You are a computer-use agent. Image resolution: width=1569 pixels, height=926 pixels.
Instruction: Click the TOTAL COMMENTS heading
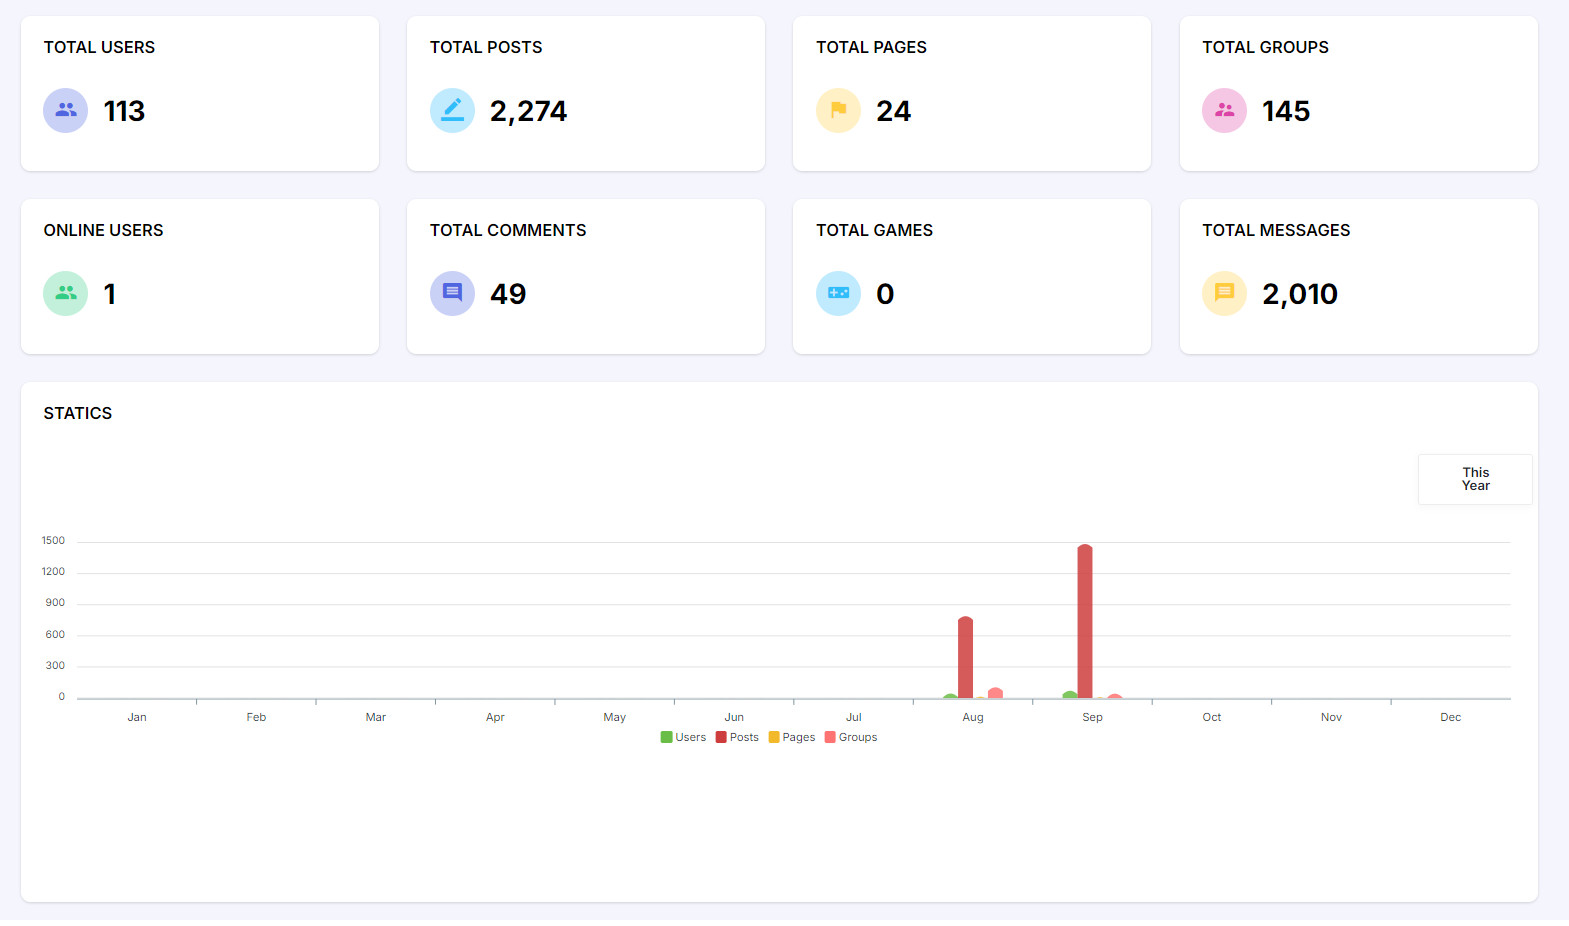pos(508,230)
